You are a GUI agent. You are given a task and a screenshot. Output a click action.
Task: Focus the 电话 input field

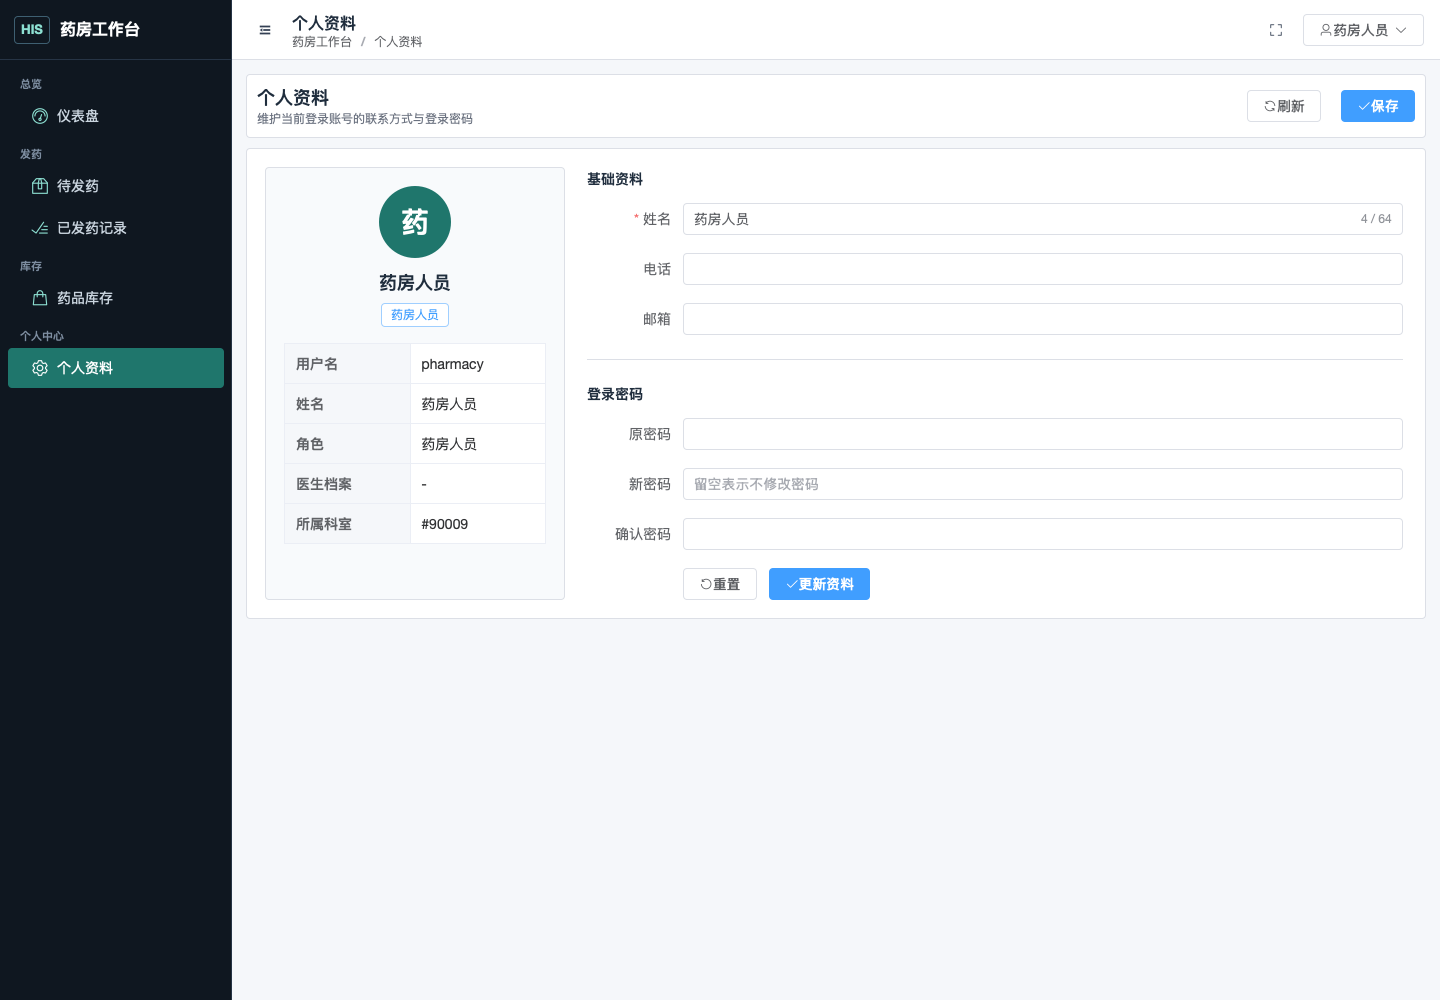[x=1043, y=269]
